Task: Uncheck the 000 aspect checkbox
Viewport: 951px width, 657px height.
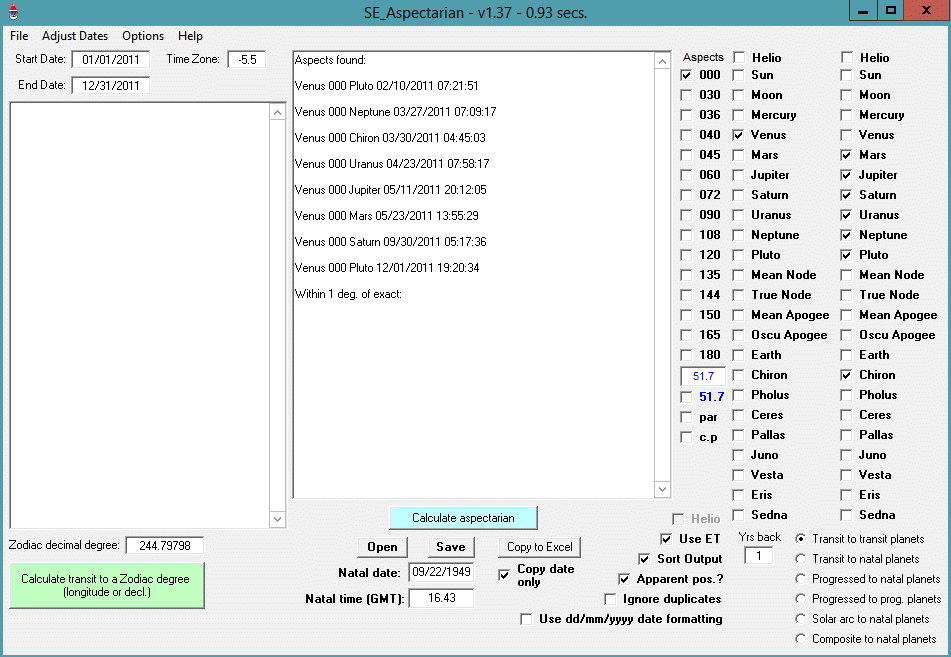Action: tap(686, 75)
